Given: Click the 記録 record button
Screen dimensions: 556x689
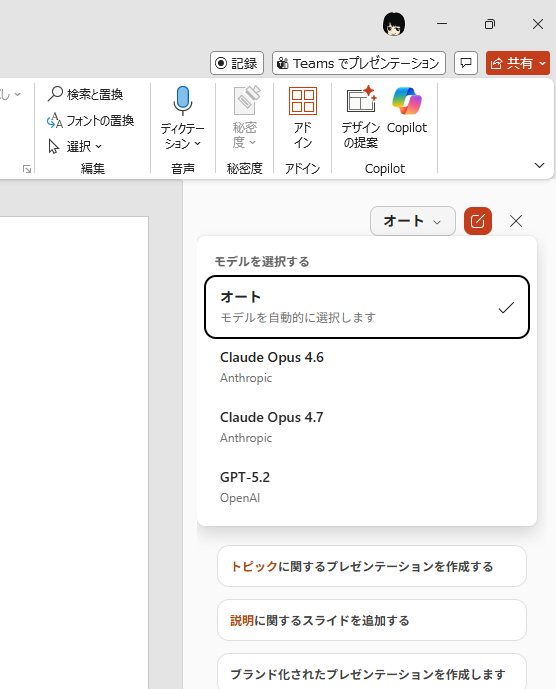Looking at the screenshot, I should [237, 63].
